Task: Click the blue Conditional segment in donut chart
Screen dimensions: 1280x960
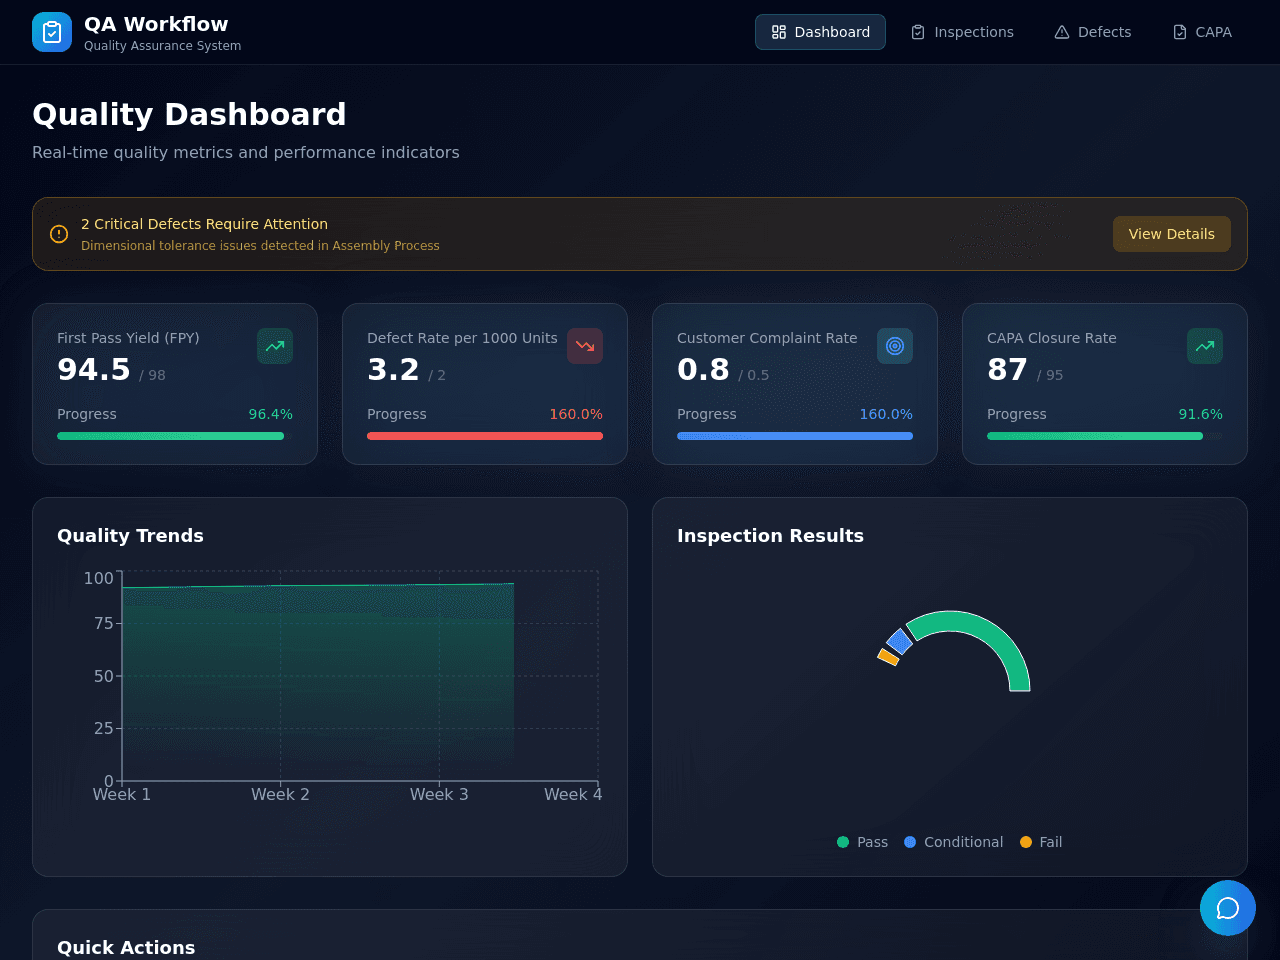Action: coord(900,641)
